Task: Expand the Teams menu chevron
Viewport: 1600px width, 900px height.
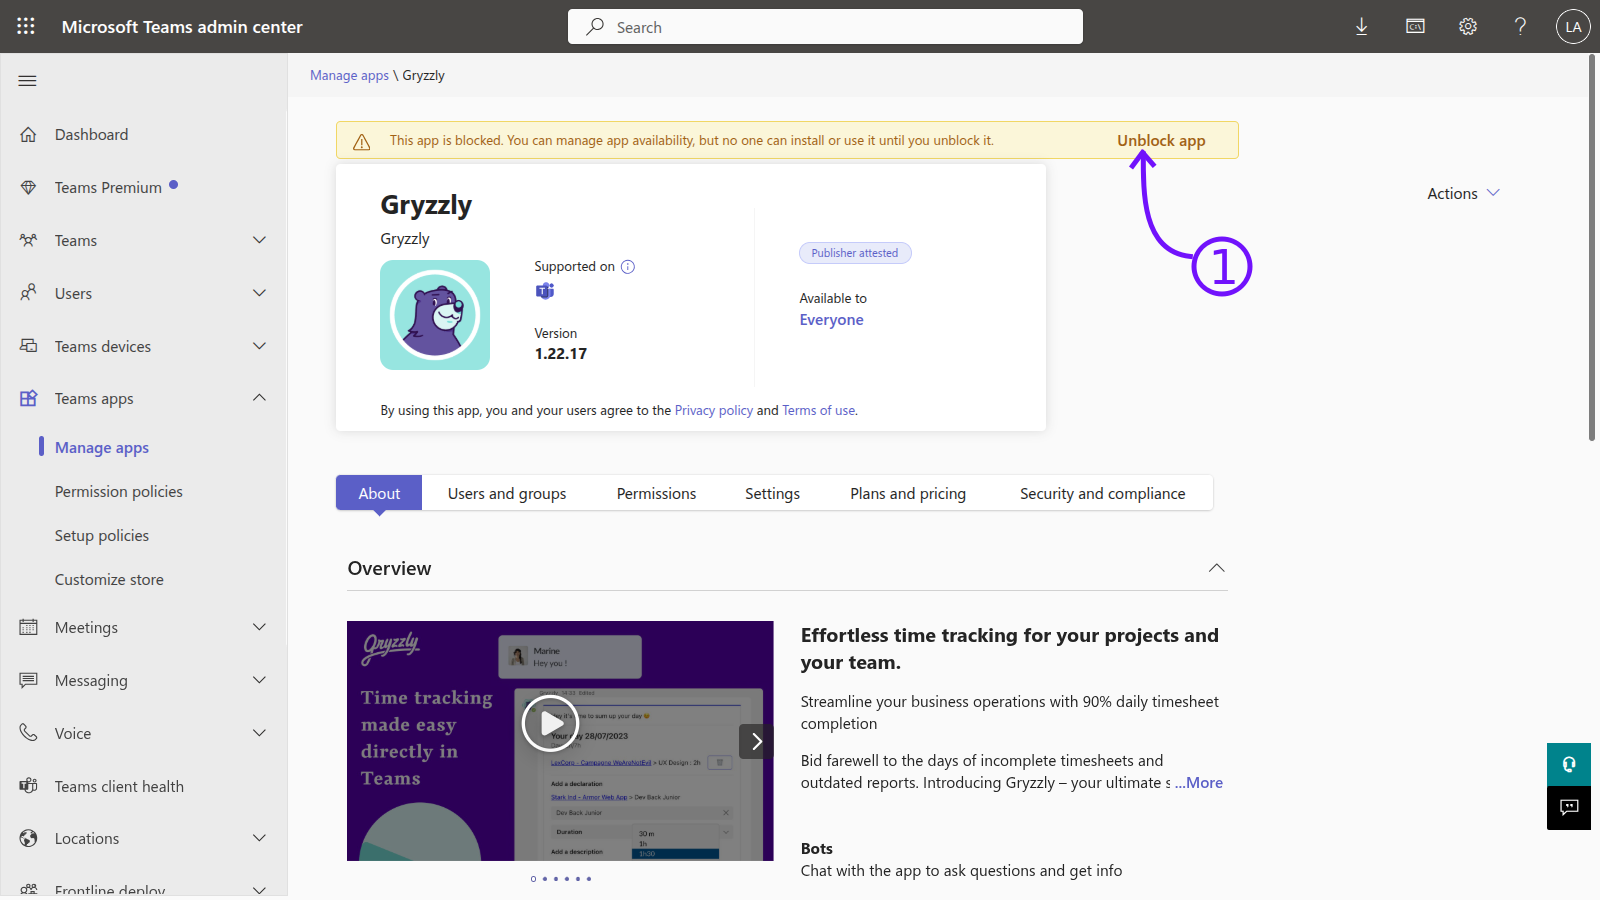Action: (x=259, y=240)
